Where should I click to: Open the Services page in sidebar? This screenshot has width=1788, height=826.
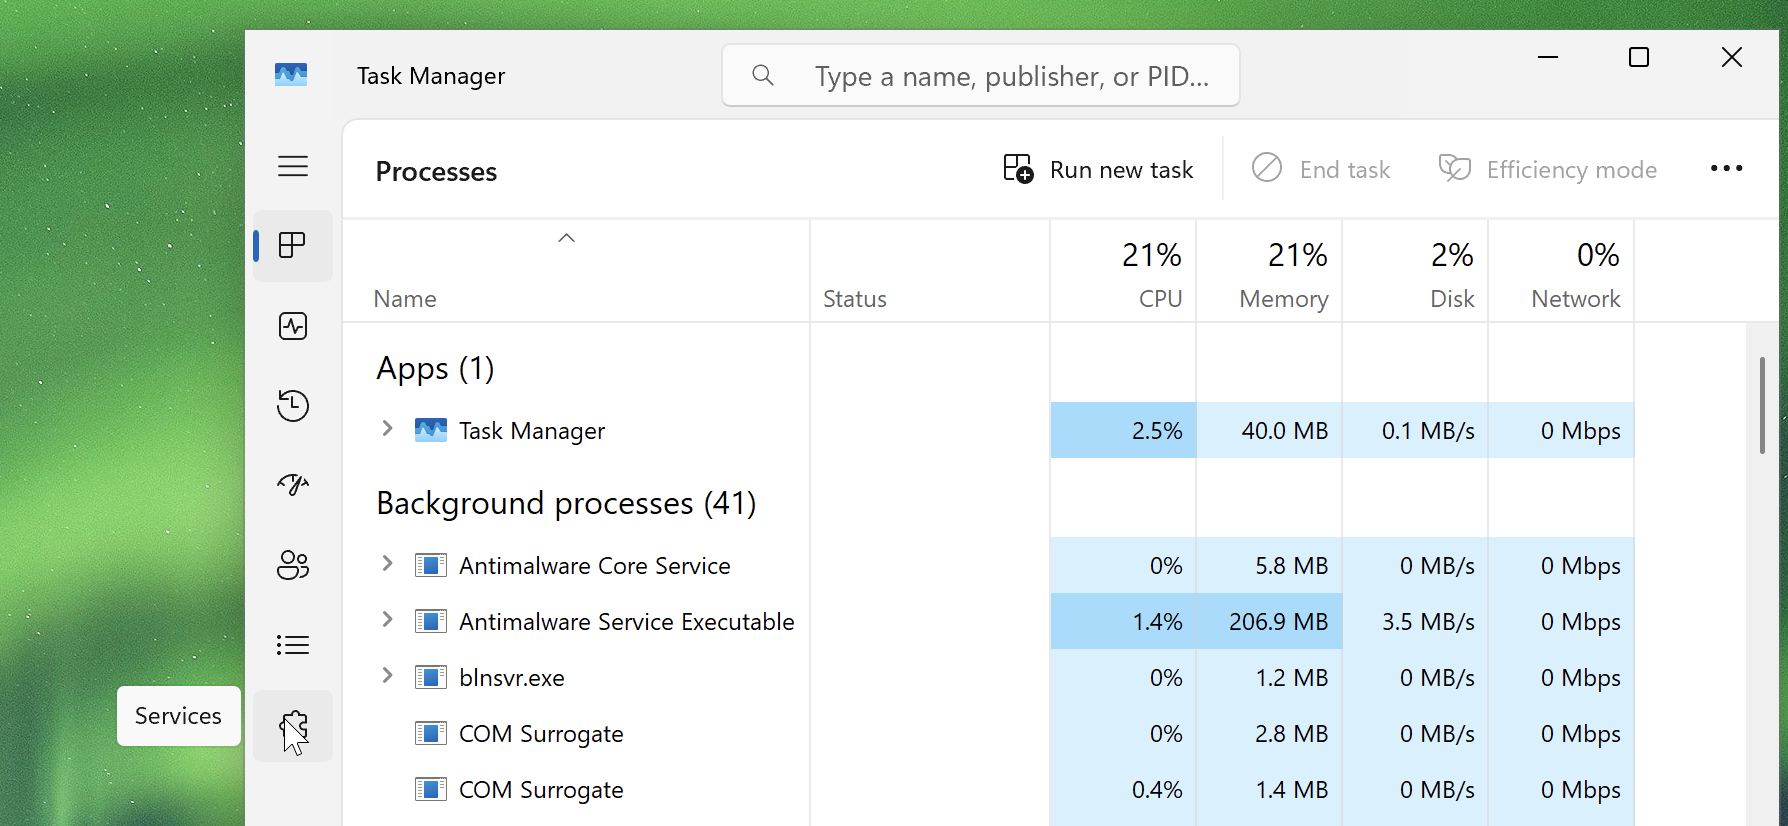click(292, 726)
